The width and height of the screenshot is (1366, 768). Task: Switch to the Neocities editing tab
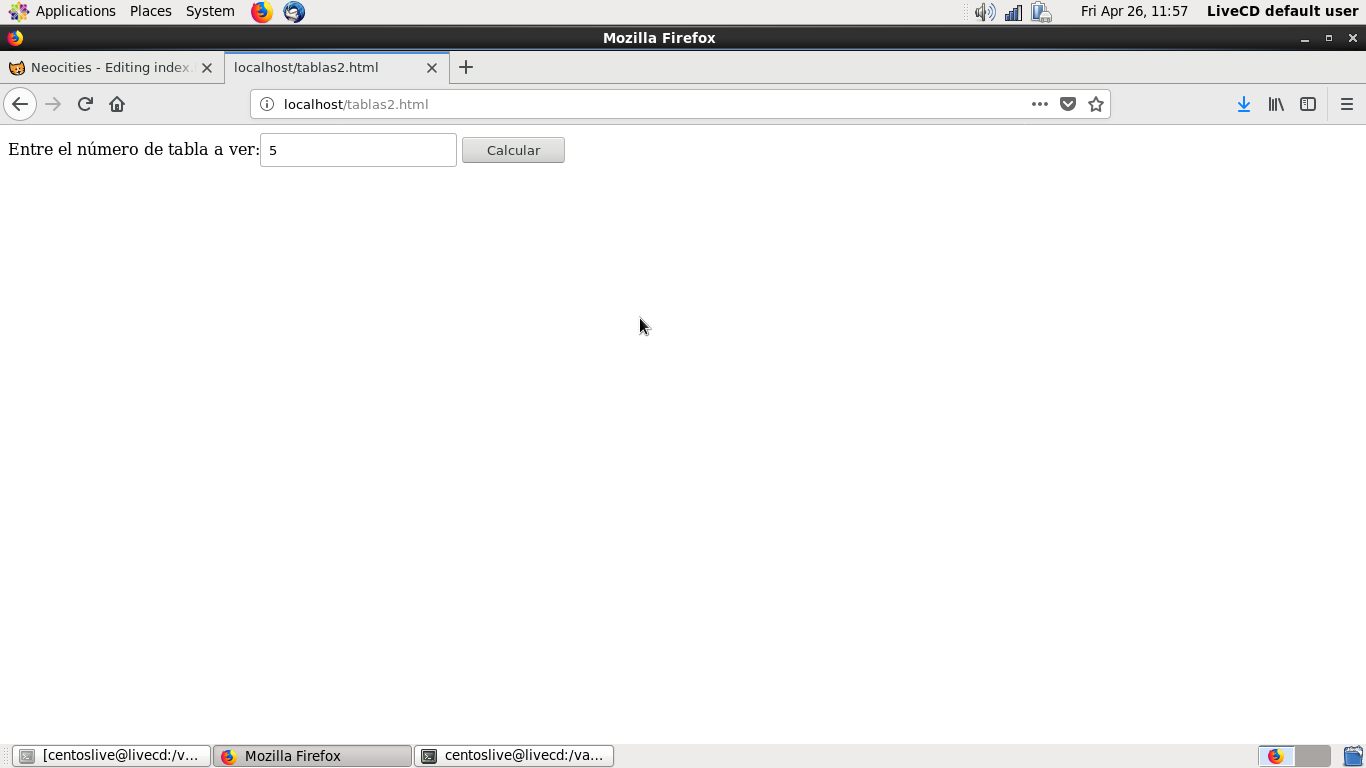(110, 68)
